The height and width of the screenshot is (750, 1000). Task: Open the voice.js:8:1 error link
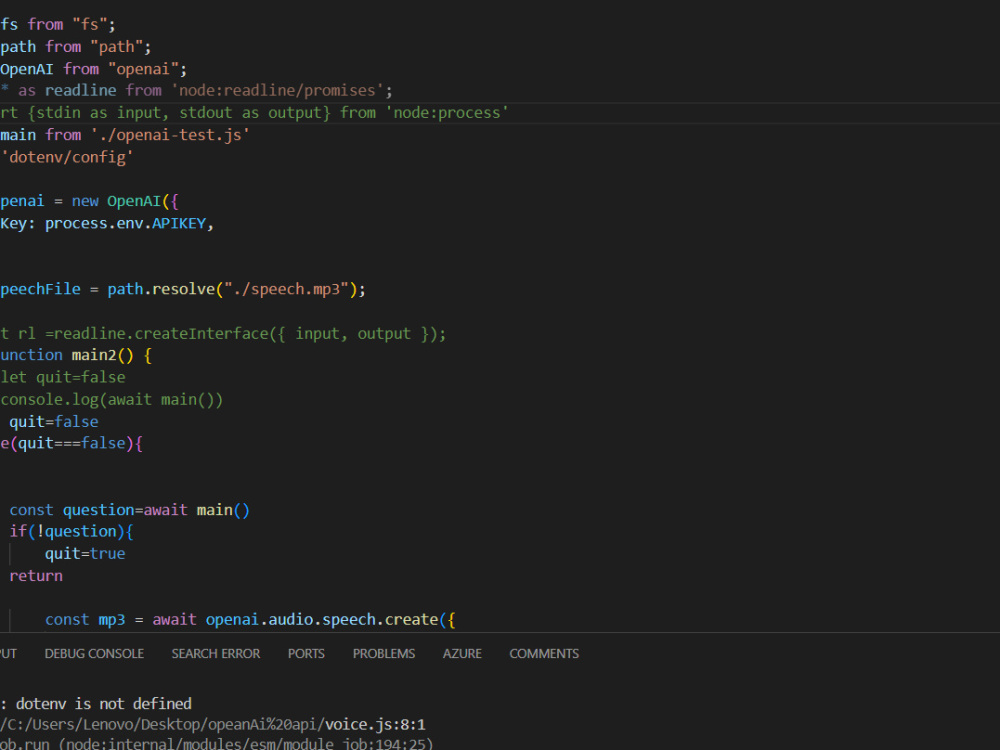(x=375, y=724)
